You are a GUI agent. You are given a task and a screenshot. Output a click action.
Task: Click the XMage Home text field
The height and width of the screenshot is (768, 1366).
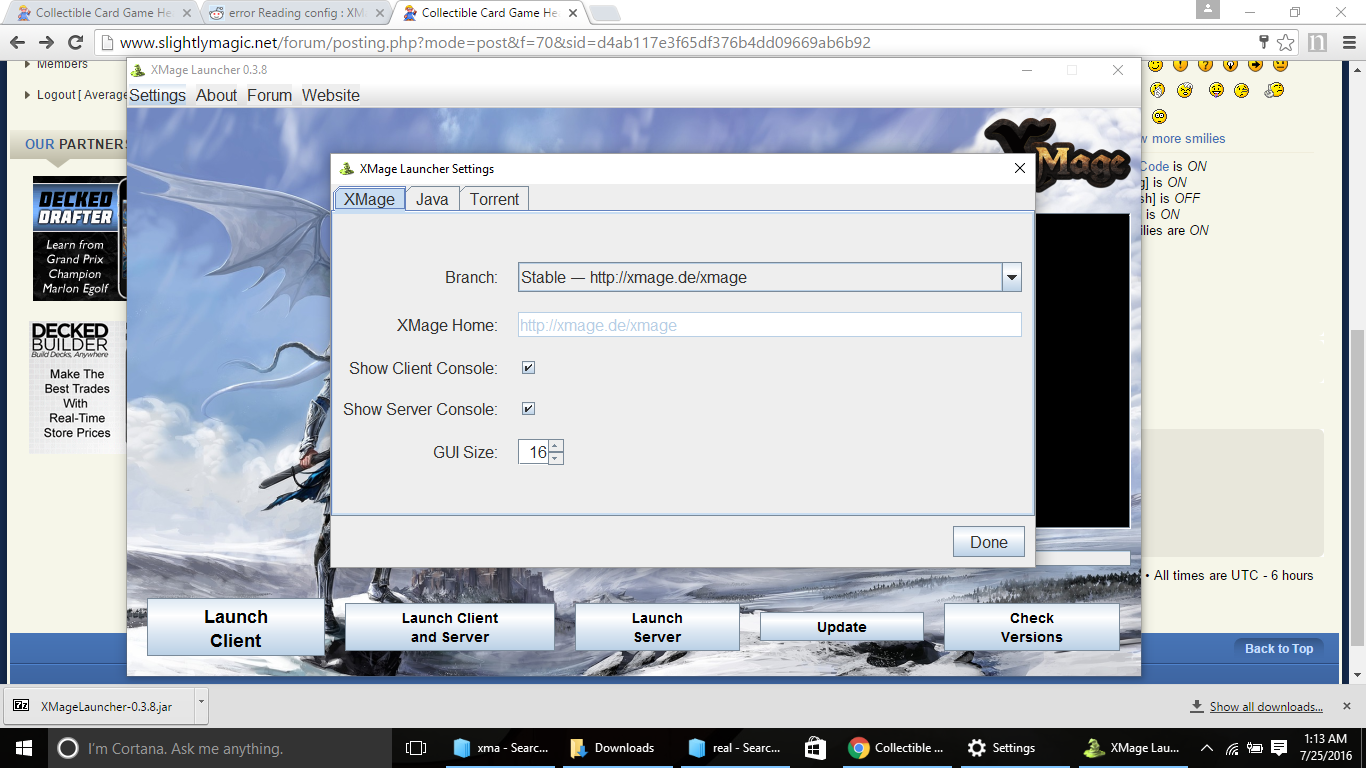(x=770, y=325)
